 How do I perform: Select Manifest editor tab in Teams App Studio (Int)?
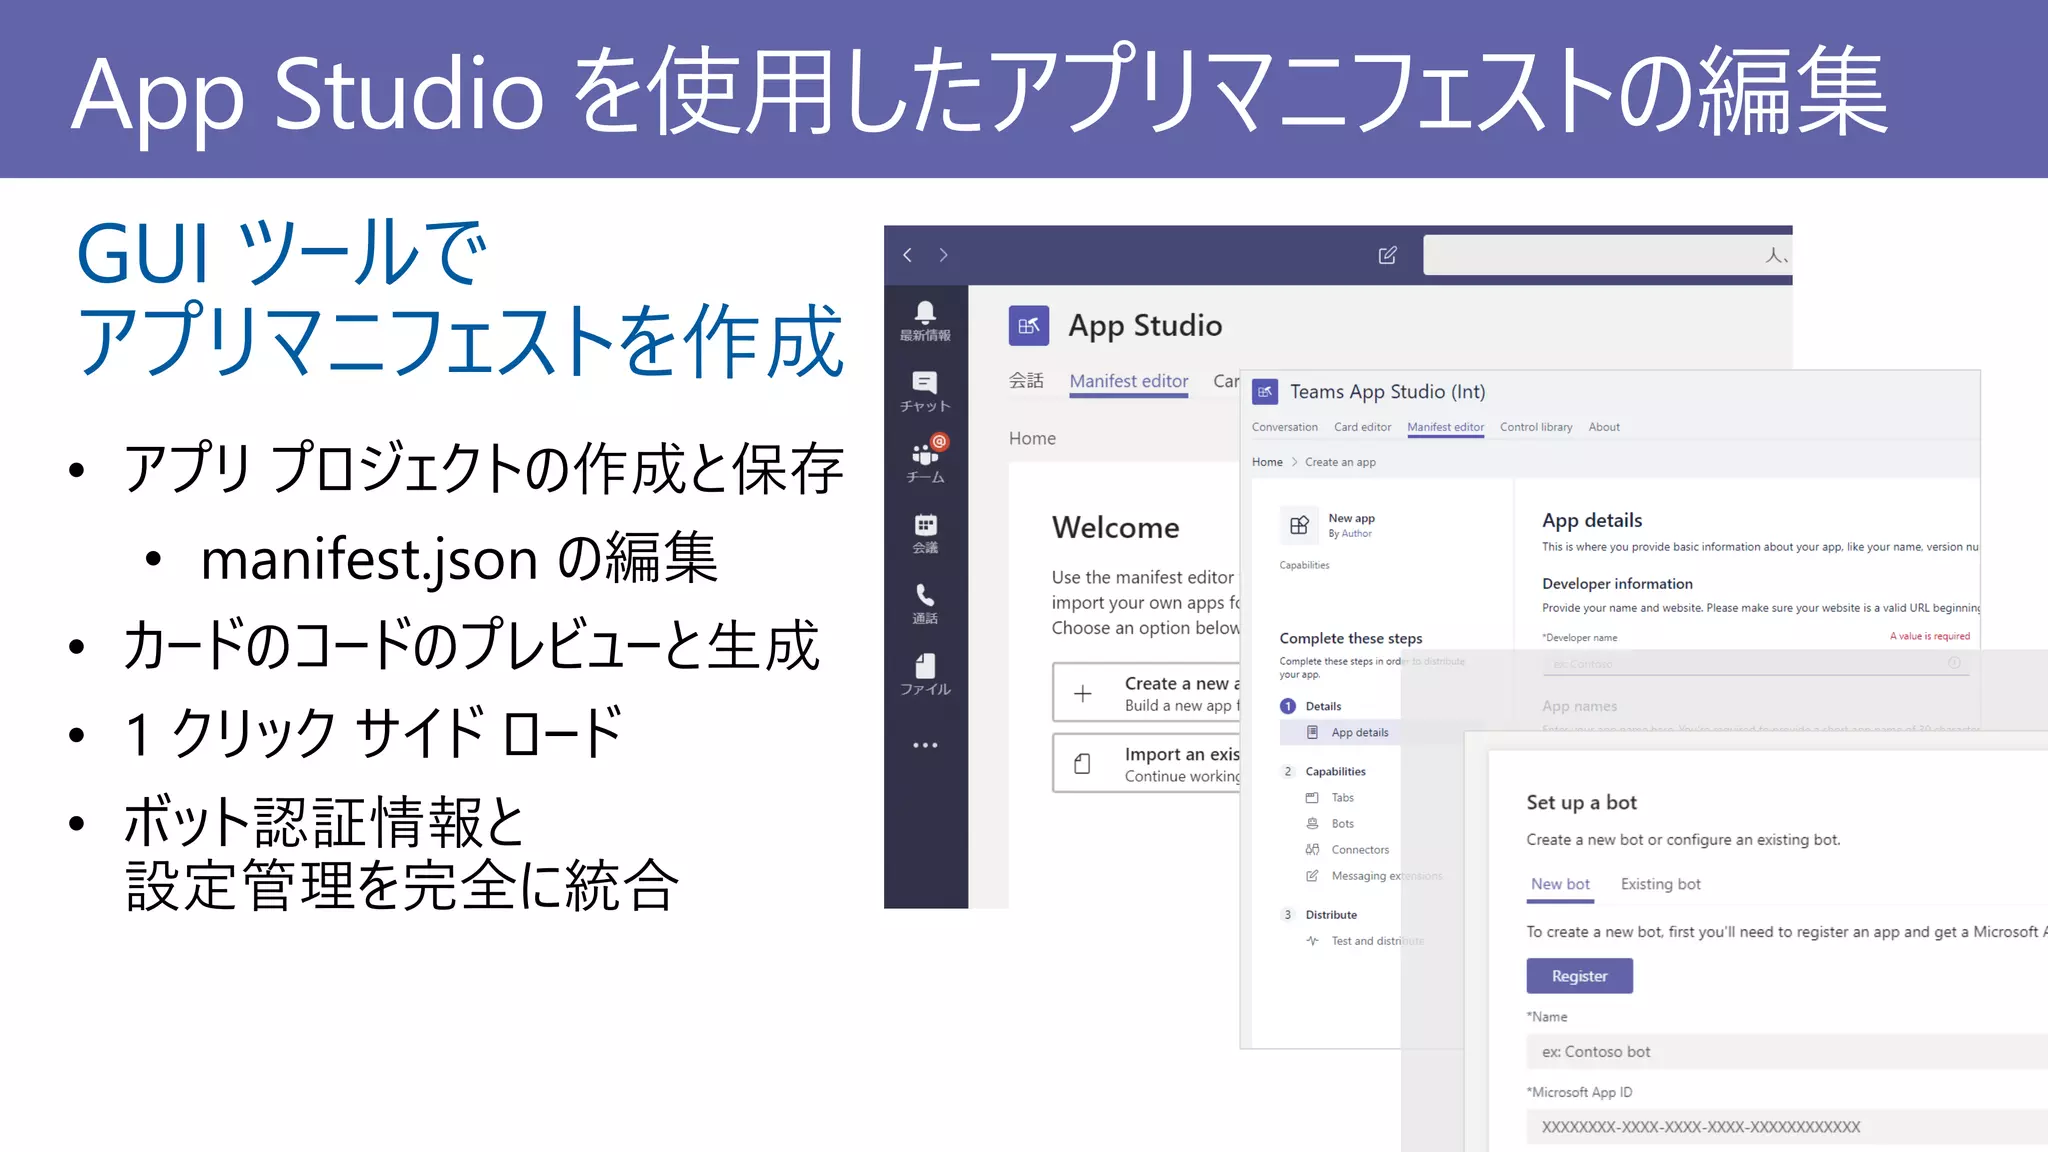1445,427
